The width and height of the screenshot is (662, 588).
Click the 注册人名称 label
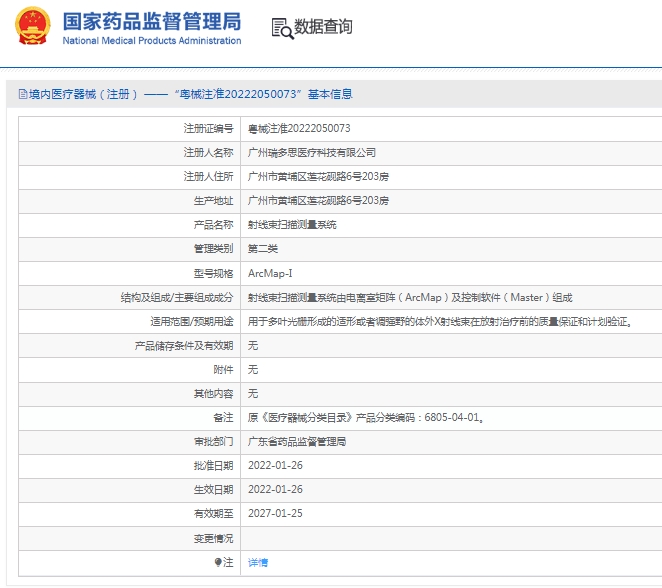(x=209, y=152)
